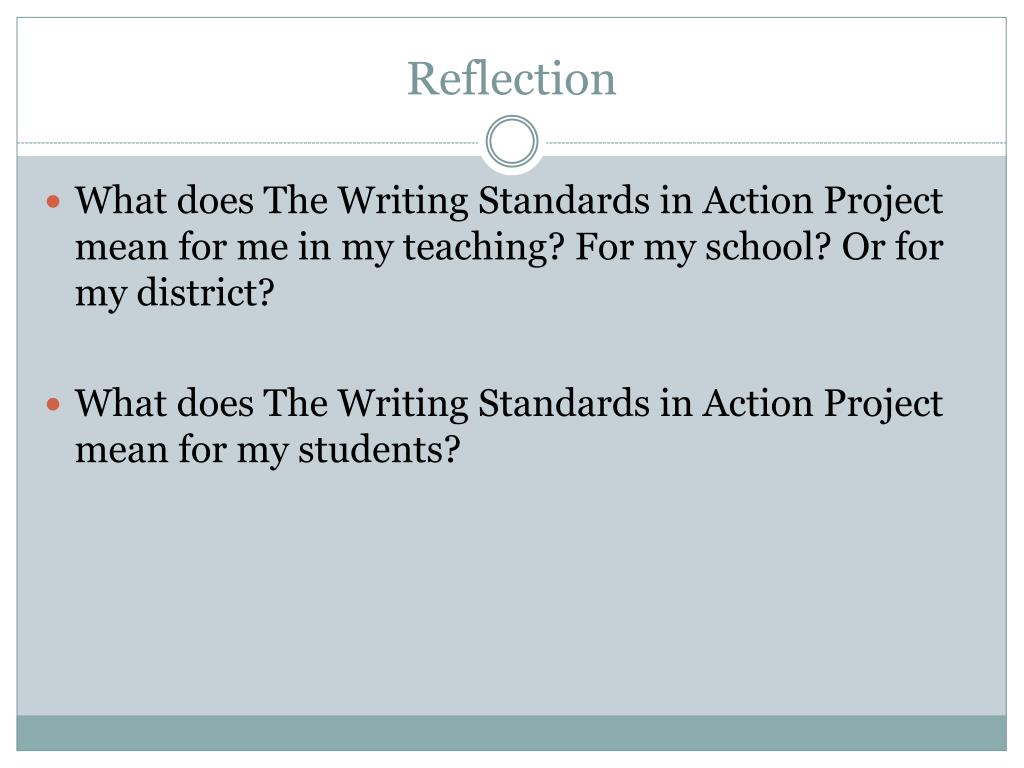This screenshot has width=1024, height=768.
Task: Click the word 'Writing' in first bullet
Action: pos(403,201)
